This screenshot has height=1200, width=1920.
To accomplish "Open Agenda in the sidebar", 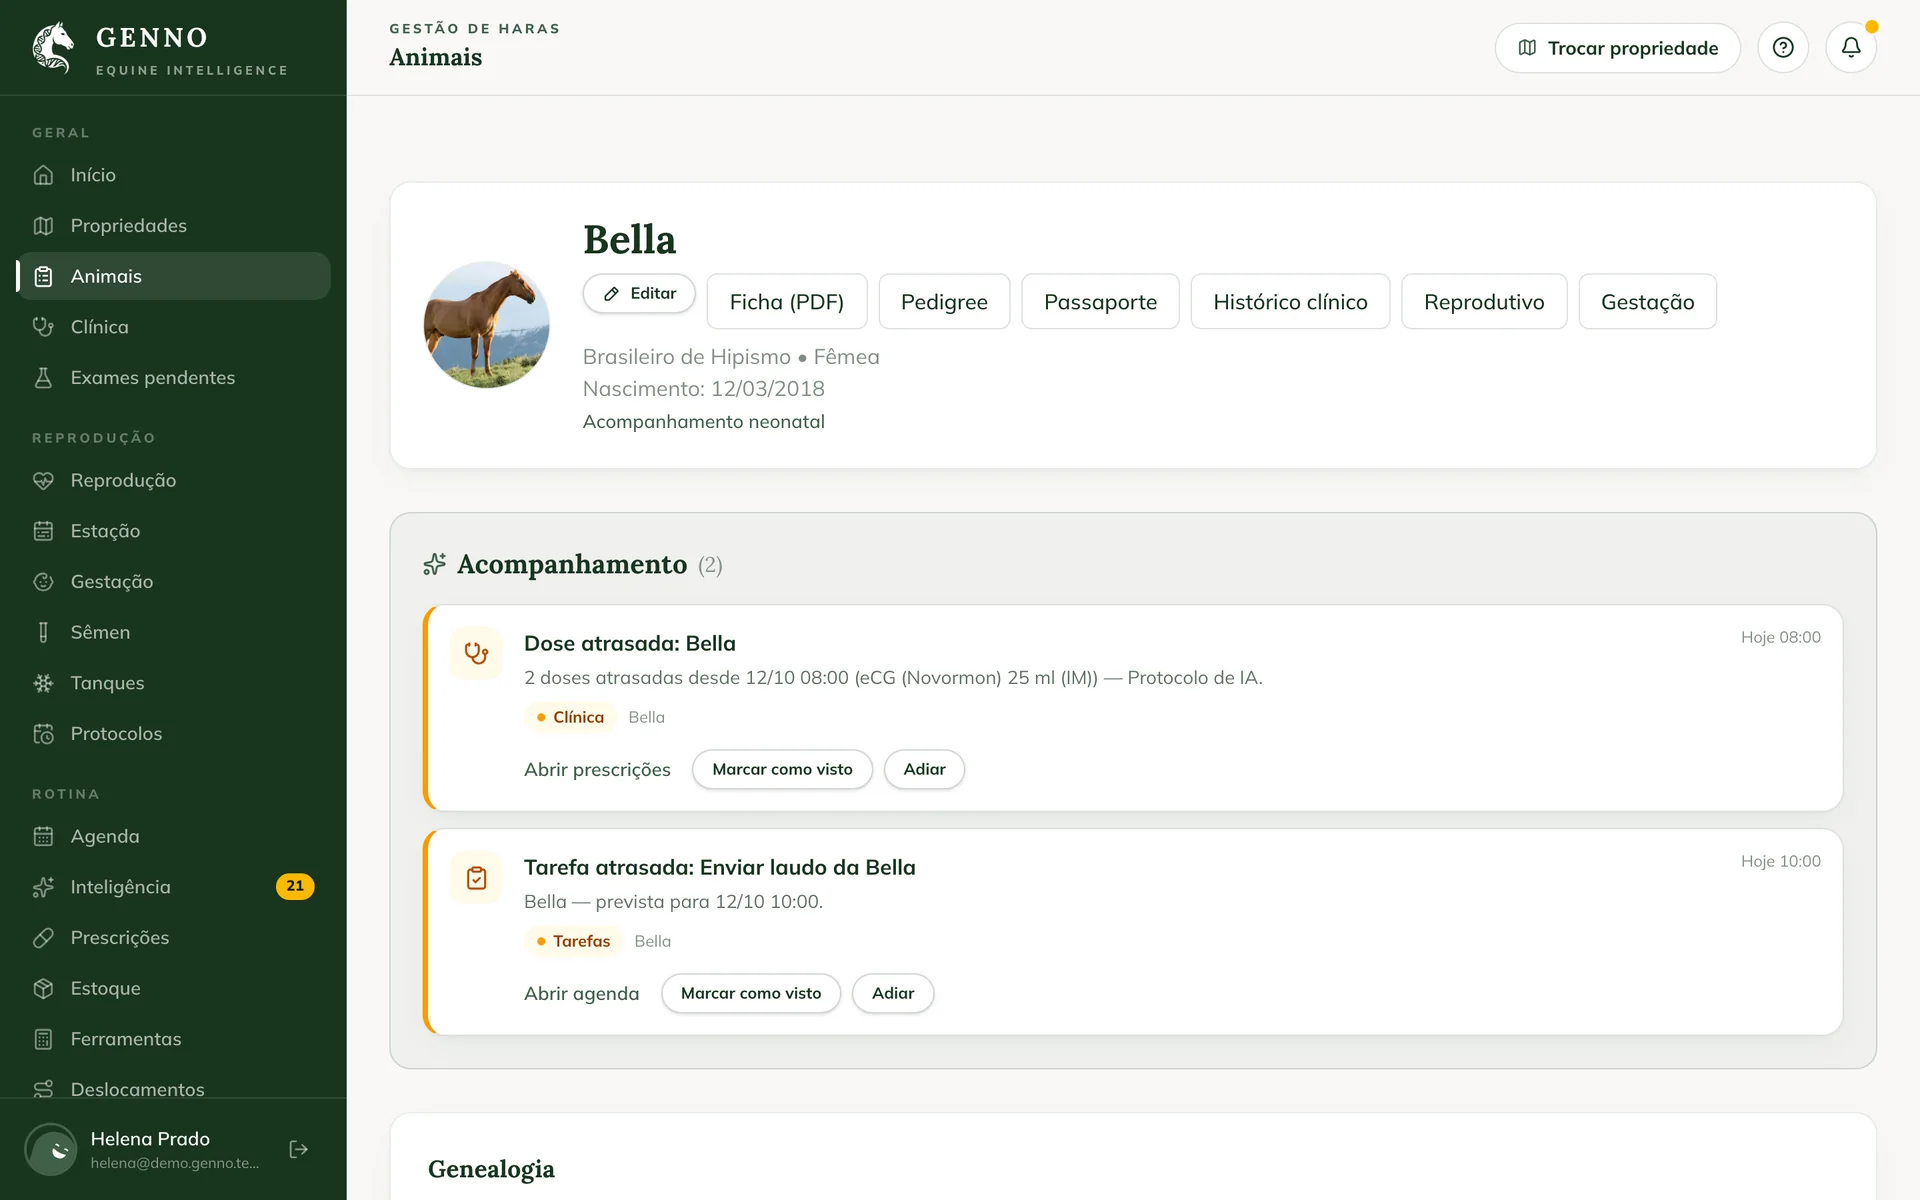I will (x=174, y=836).
